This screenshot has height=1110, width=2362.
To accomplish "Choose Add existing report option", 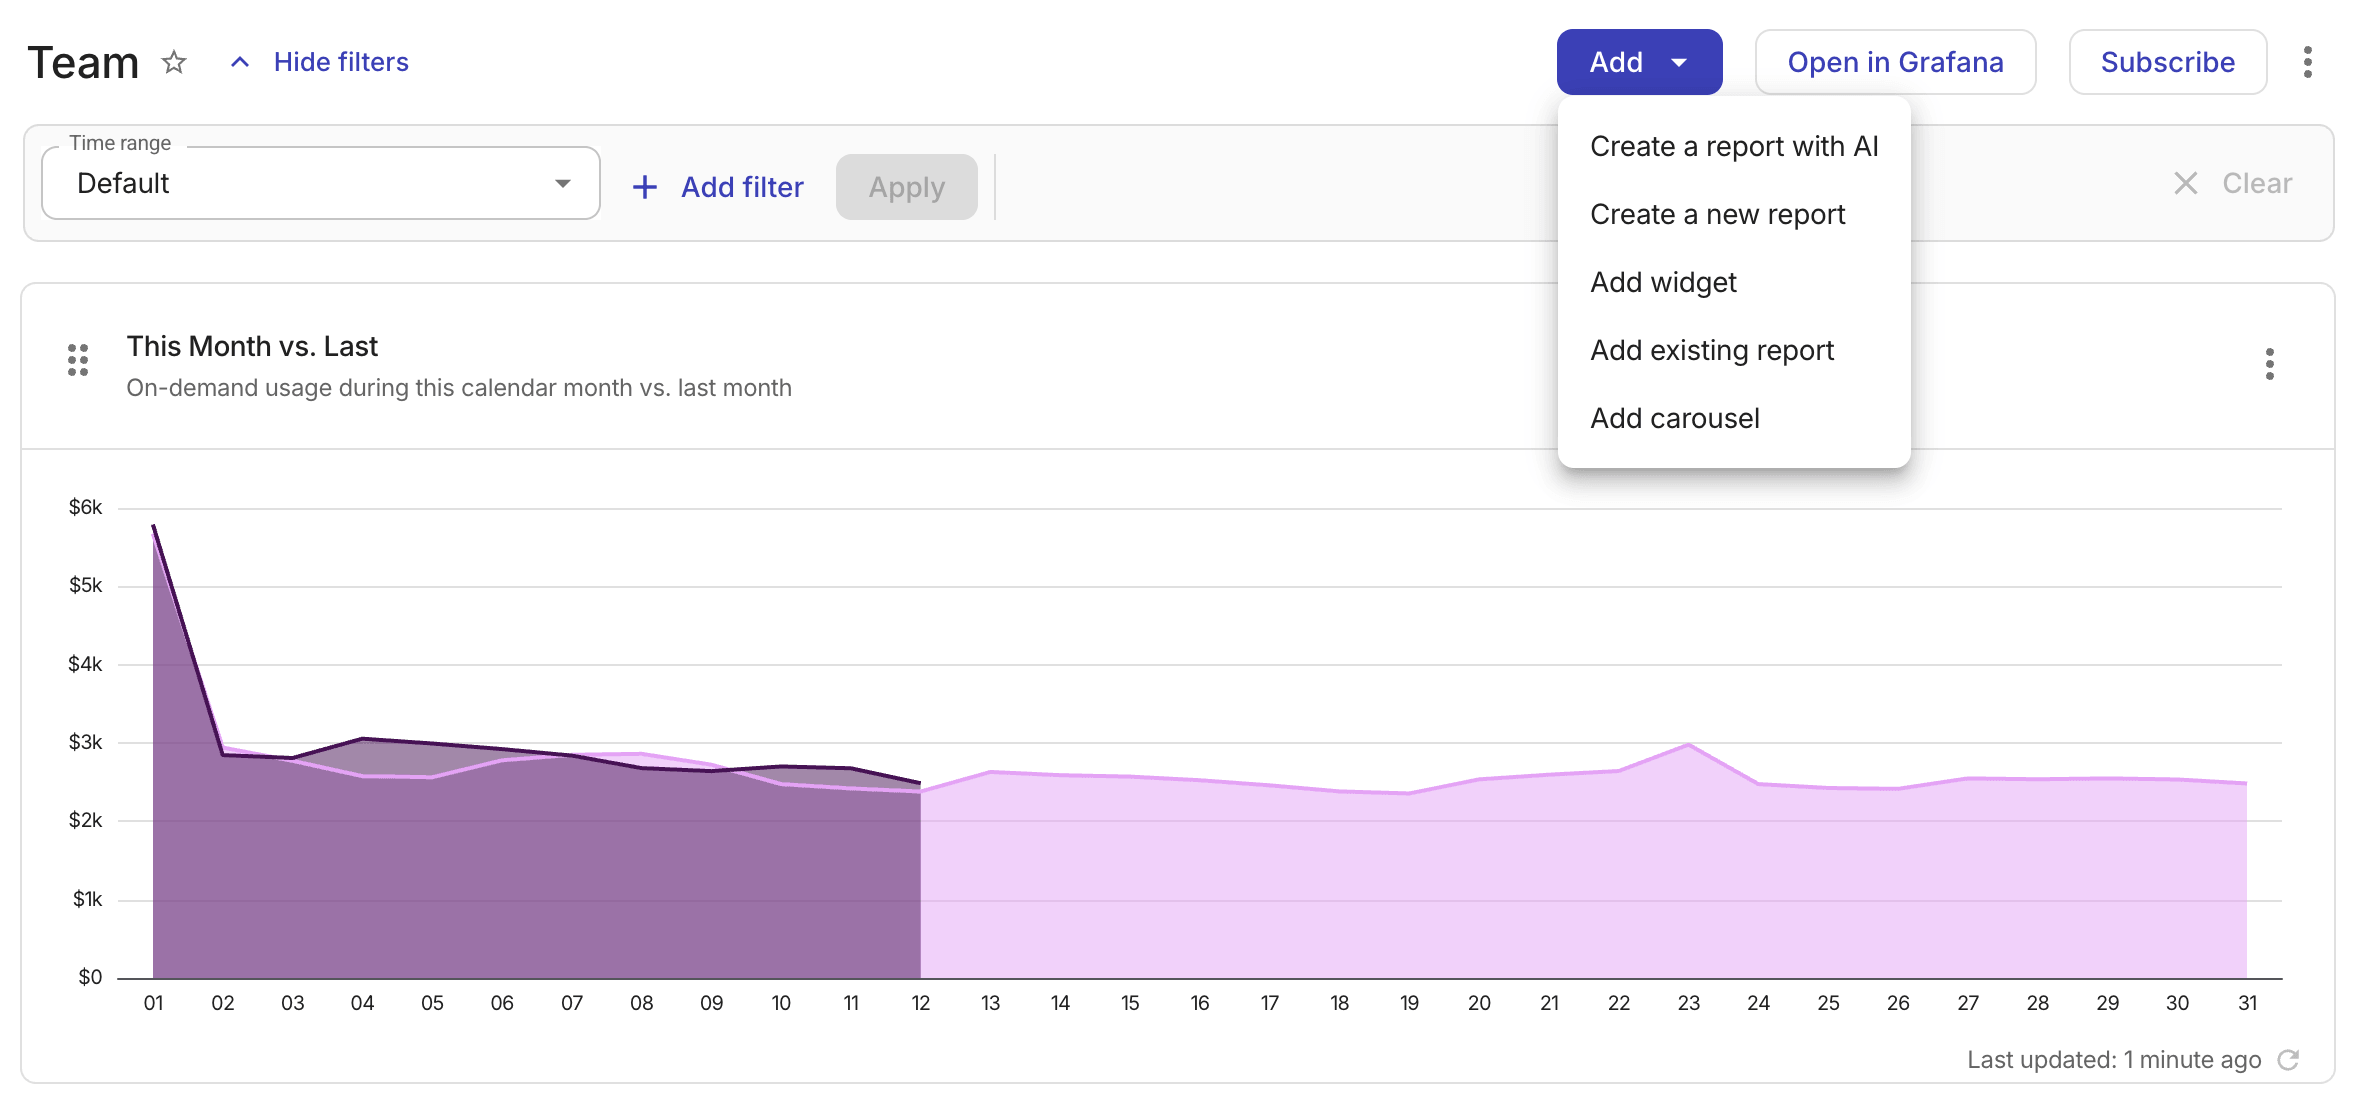I will (1734, 350).
